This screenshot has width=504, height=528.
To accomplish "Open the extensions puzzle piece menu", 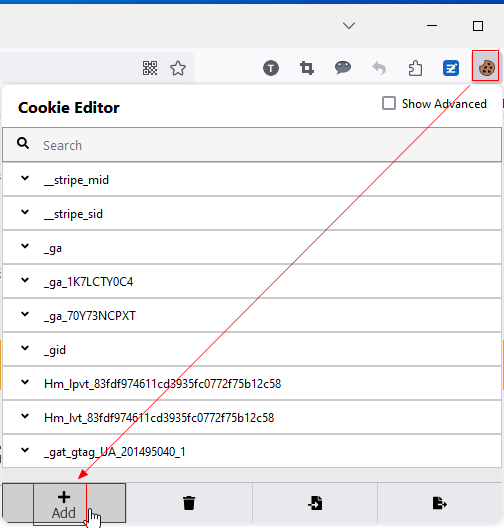I will 415,68.
